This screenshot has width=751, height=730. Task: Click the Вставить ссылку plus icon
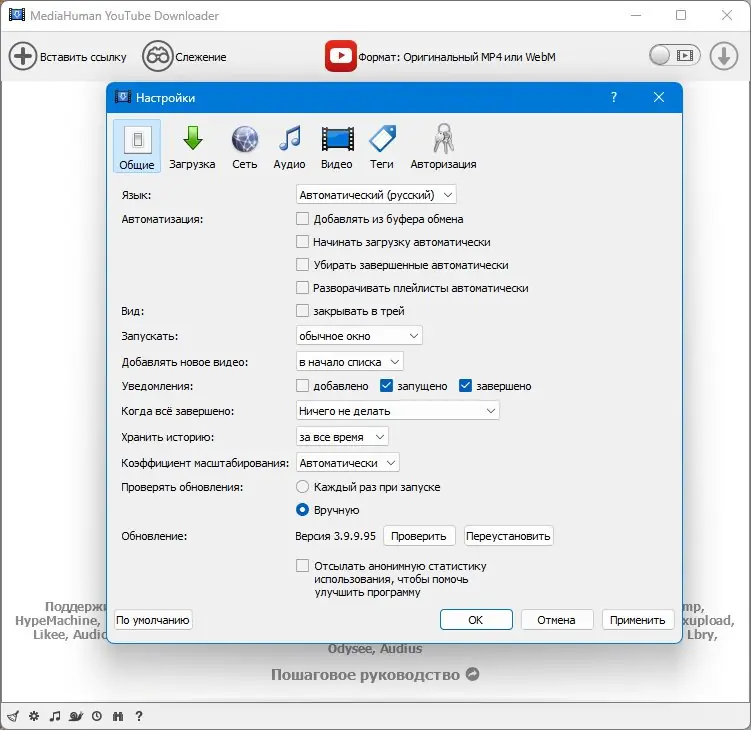tap(22, 57)
